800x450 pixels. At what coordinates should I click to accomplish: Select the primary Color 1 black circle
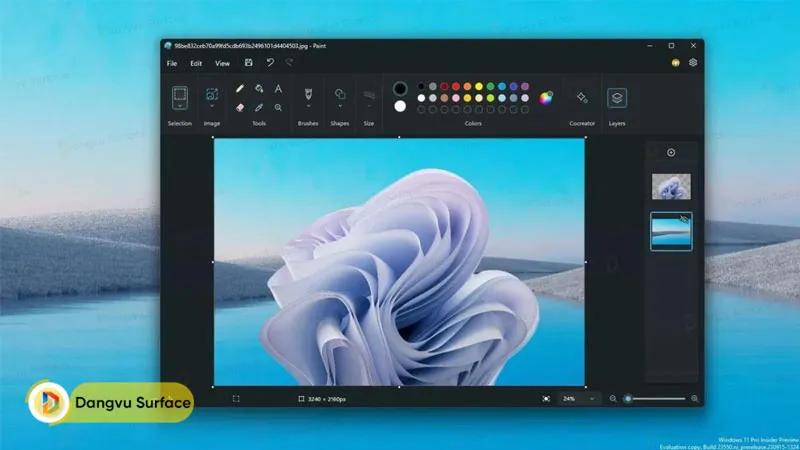(x=400, y=88)
